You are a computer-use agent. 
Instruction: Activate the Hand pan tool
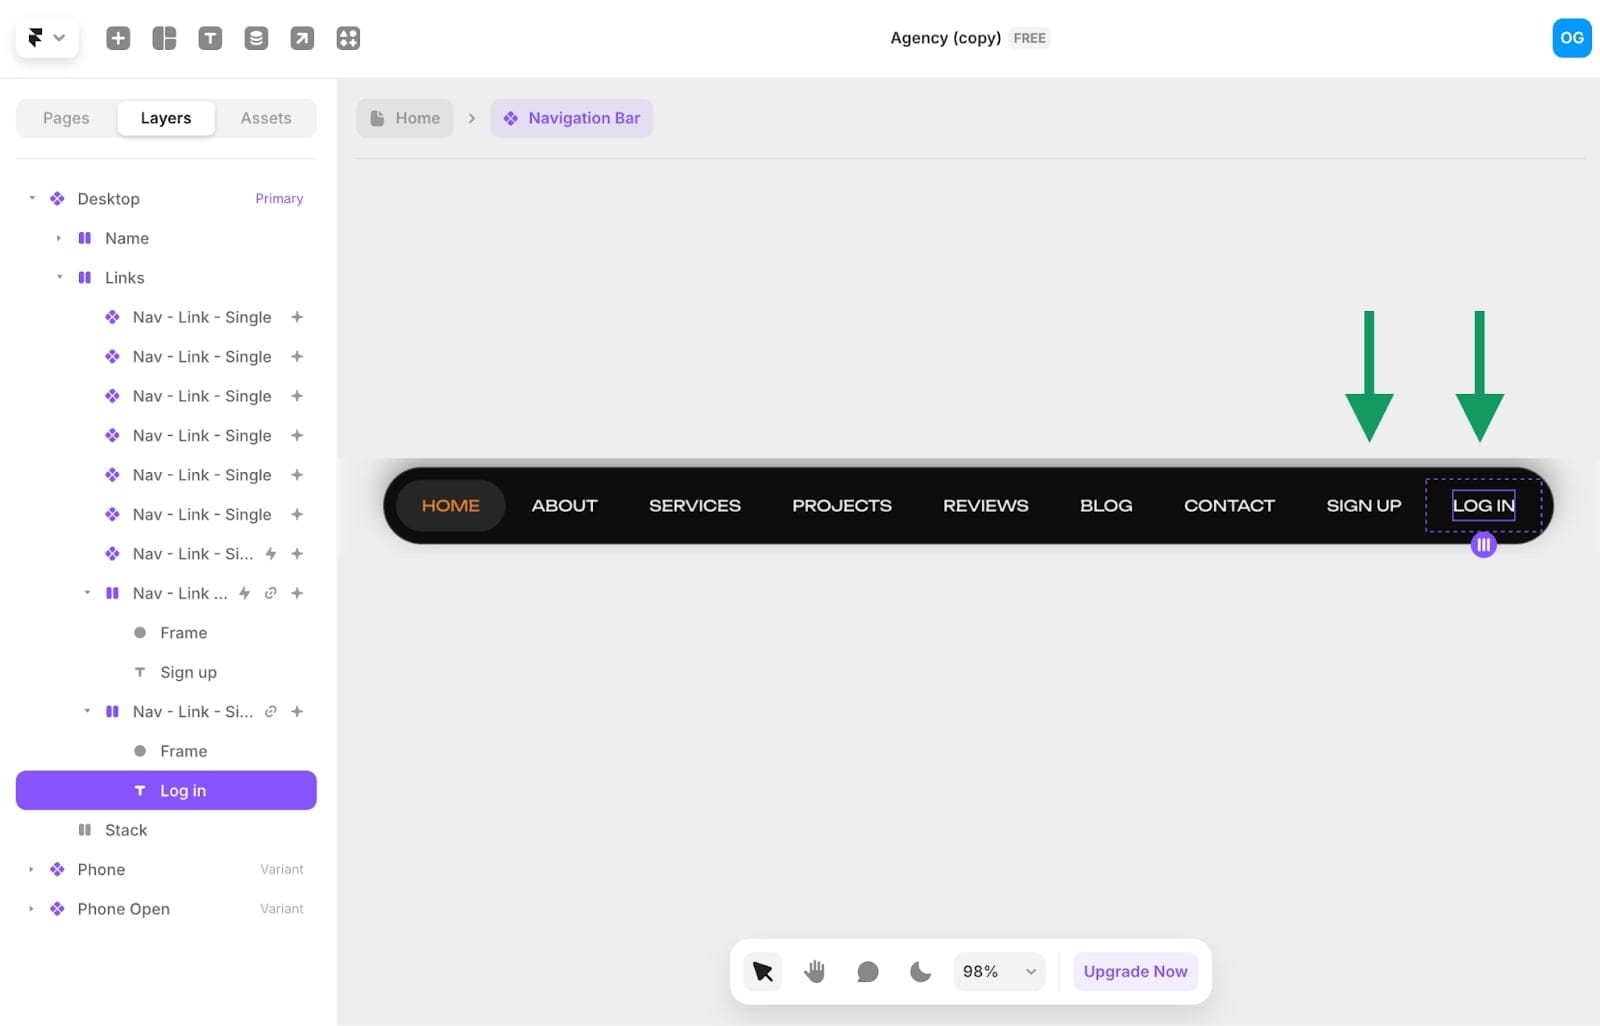coord(814,970)
